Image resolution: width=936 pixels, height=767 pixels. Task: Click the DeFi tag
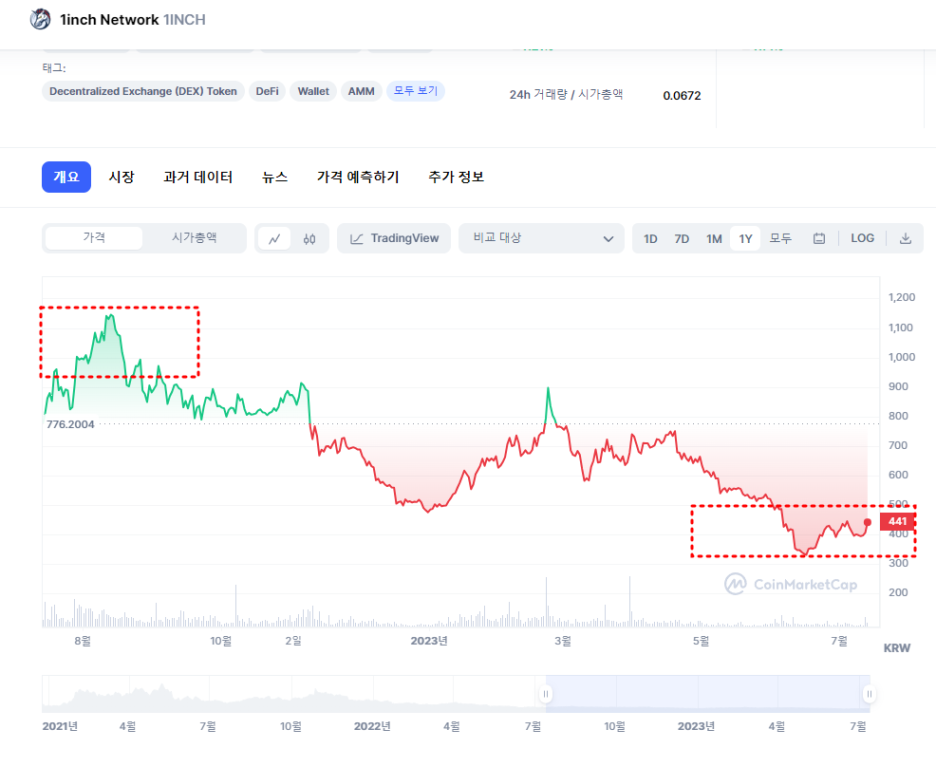coord(267,91)
